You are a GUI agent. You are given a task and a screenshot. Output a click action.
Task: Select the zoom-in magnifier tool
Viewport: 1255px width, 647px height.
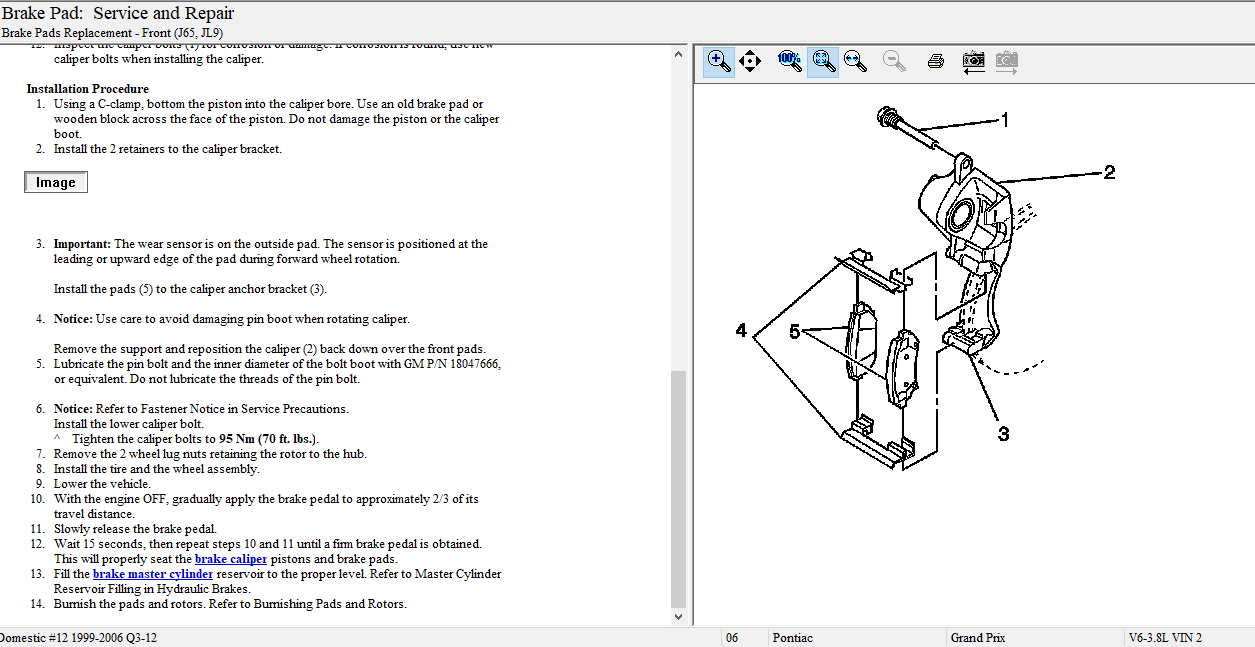(719, 61)
